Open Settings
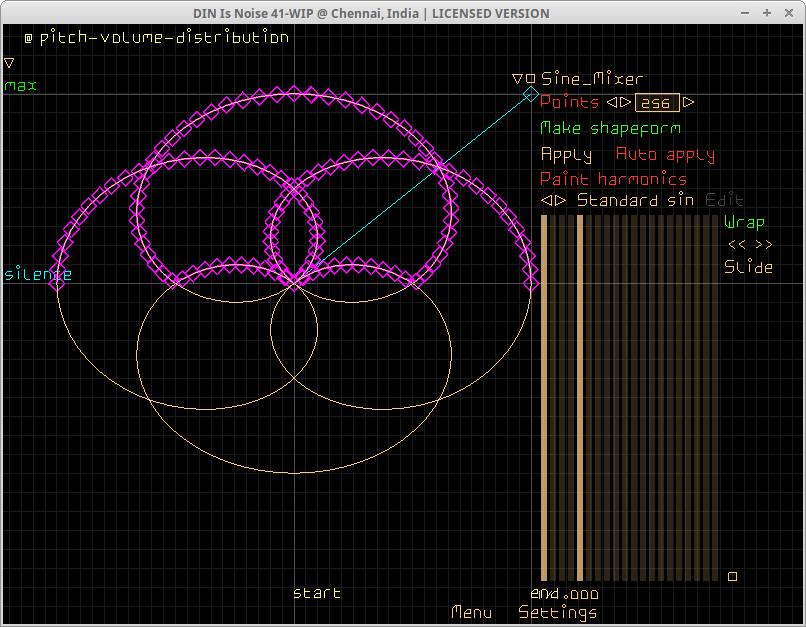The height and width of the screenshot is (627, 806). tap(558, 612)
